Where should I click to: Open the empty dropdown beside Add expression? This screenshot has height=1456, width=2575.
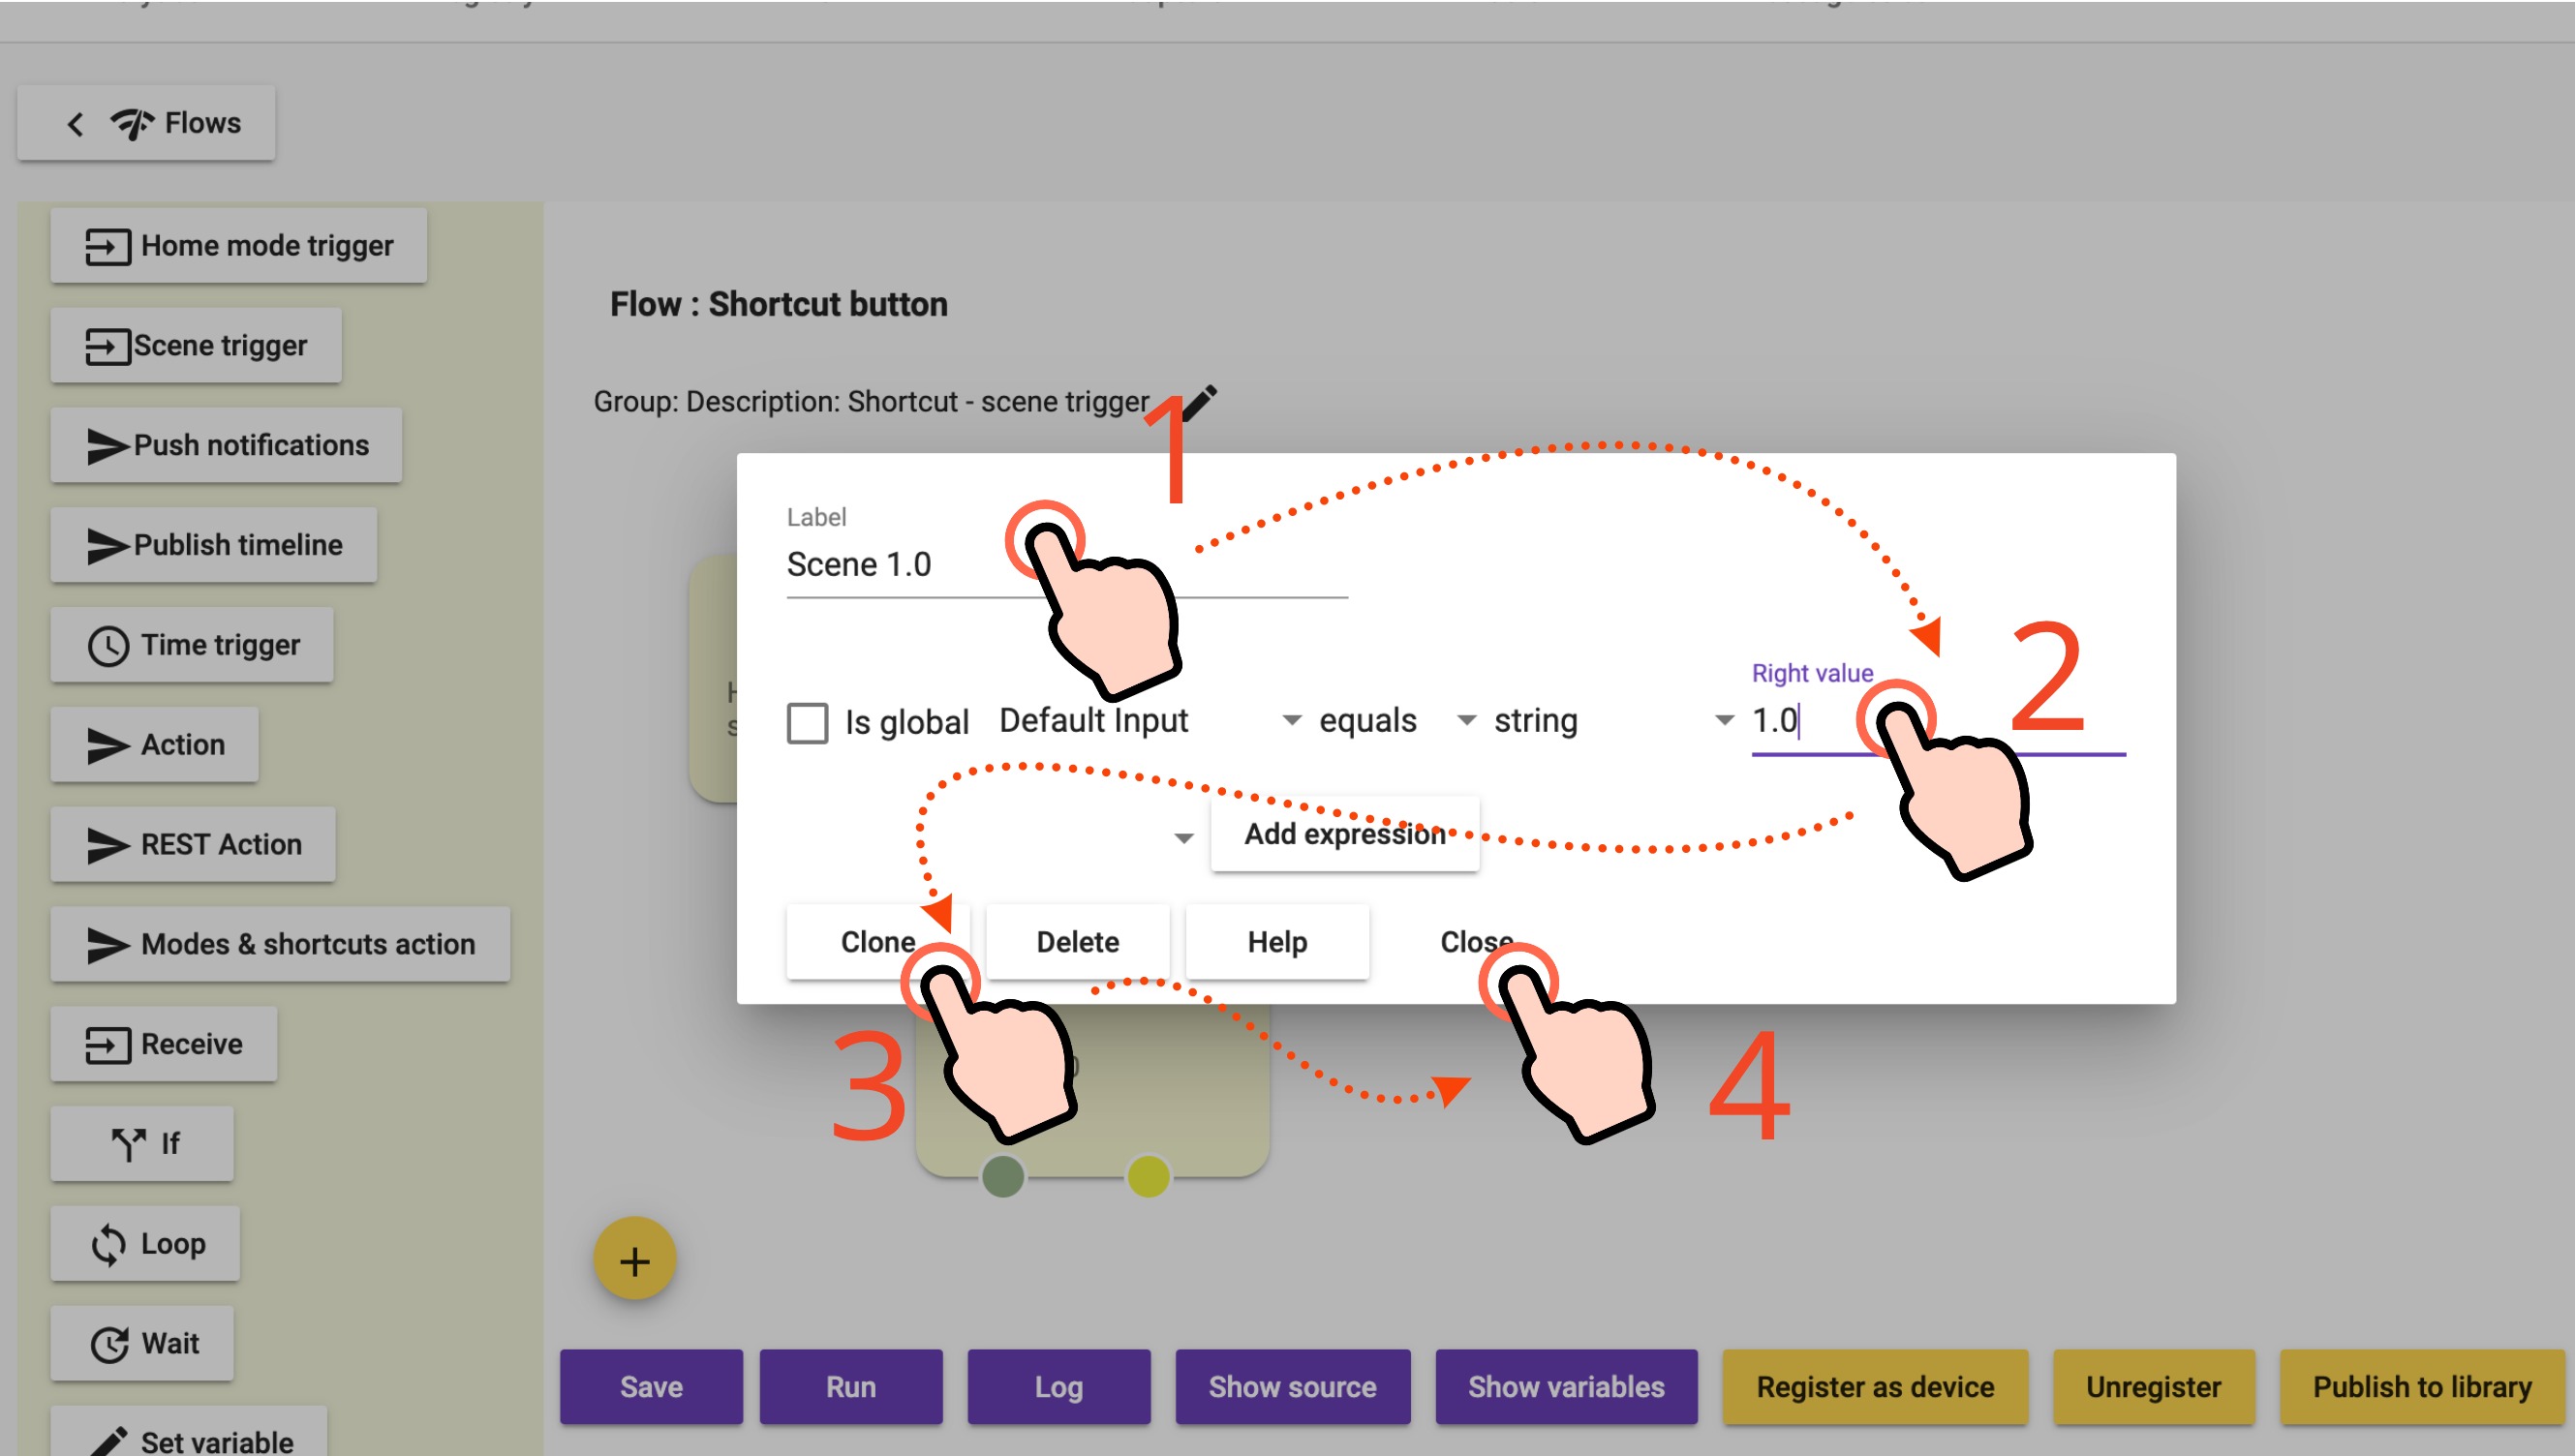point(1183,838)
